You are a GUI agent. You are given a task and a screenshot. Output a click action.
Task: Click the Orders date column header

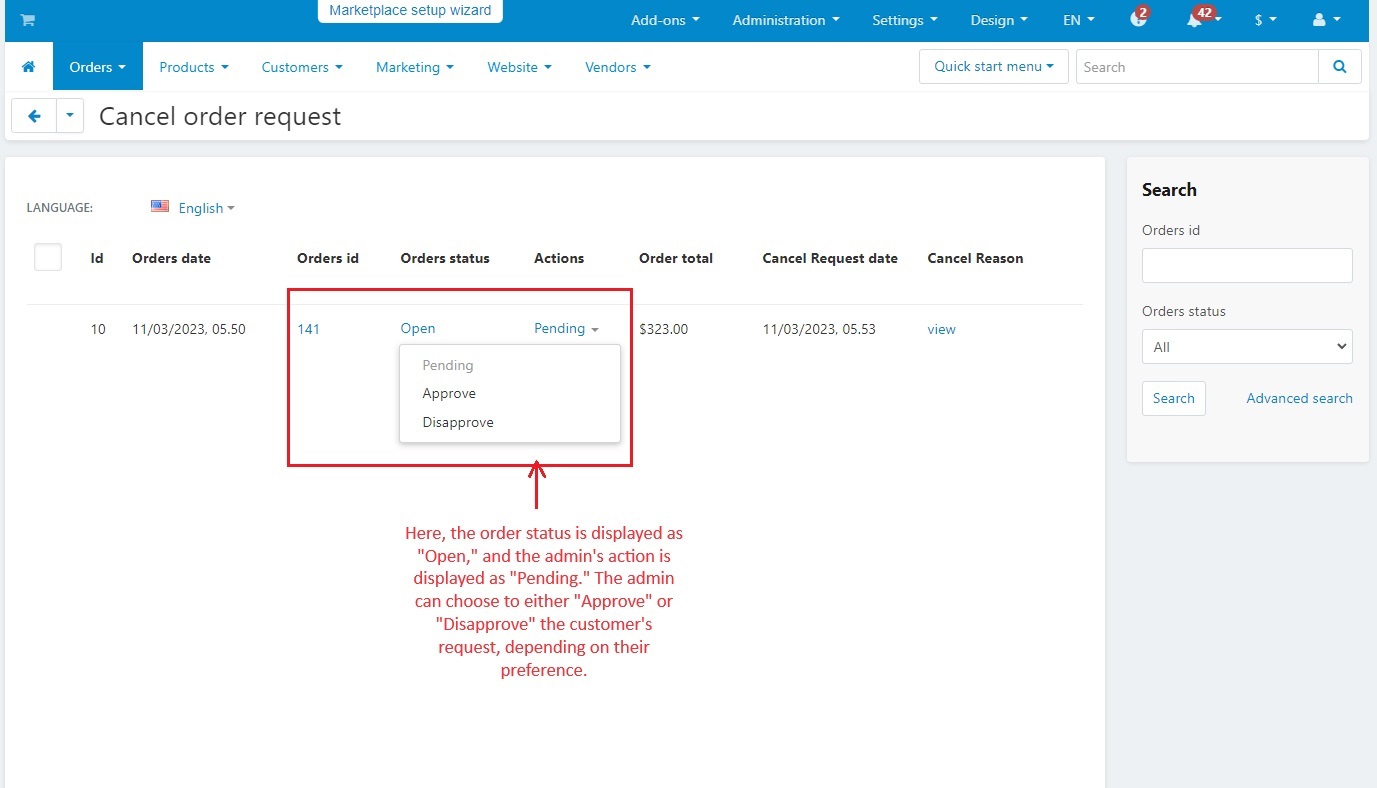point(171,258)
